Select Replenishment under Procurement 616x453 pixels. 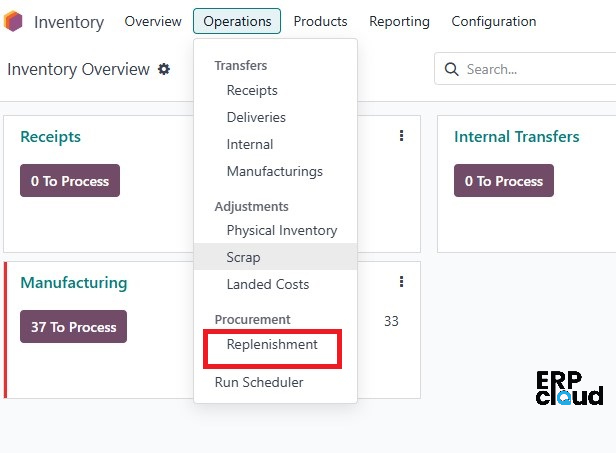click(x=272, y=345)
